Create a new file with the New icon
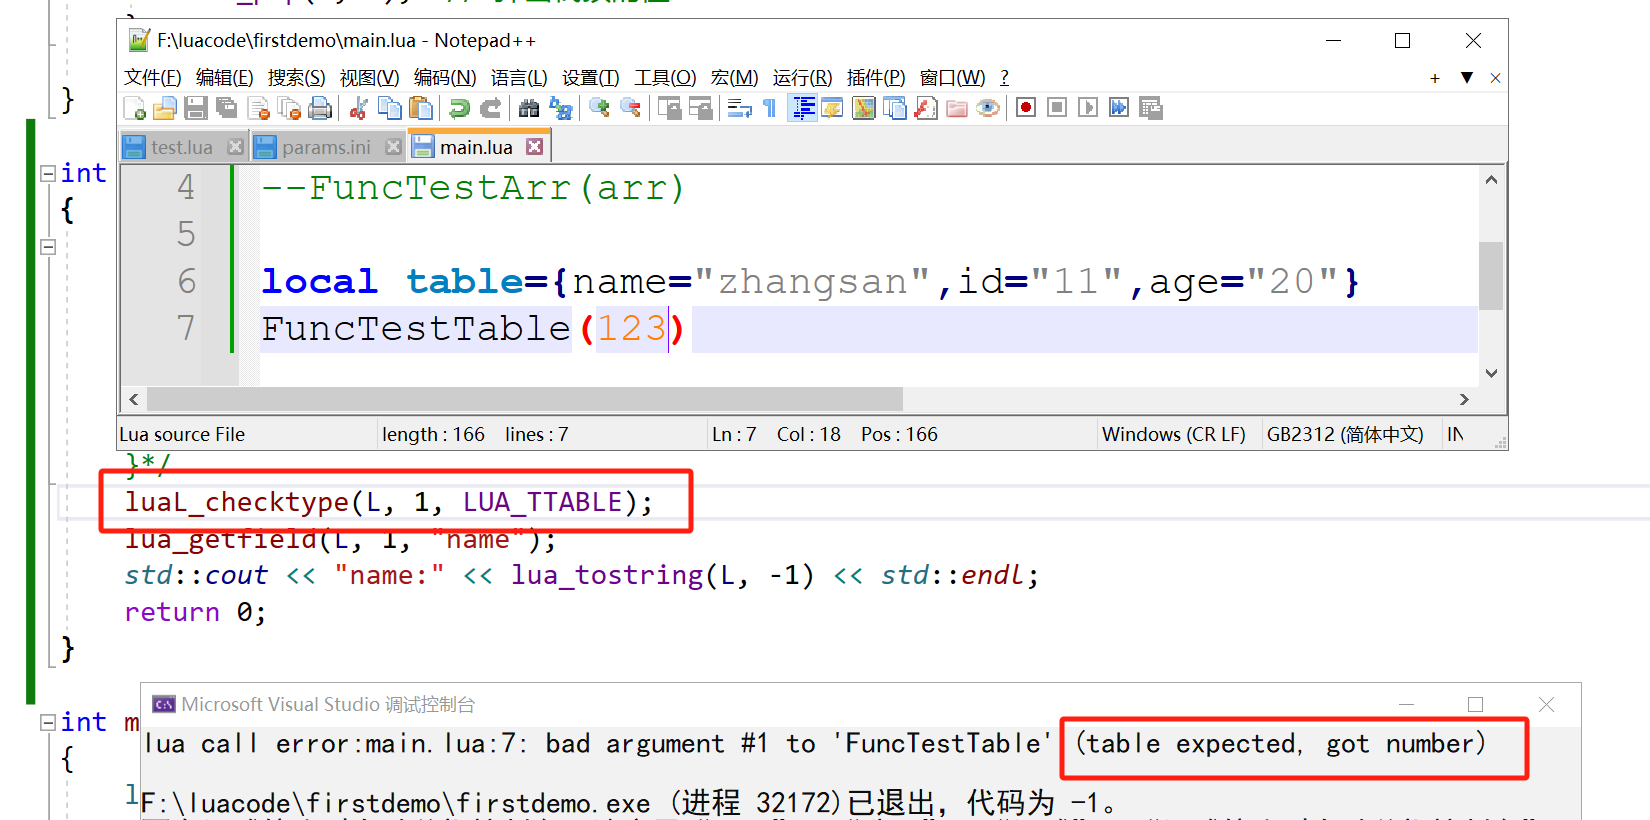1650x820 pixels. 134,108
